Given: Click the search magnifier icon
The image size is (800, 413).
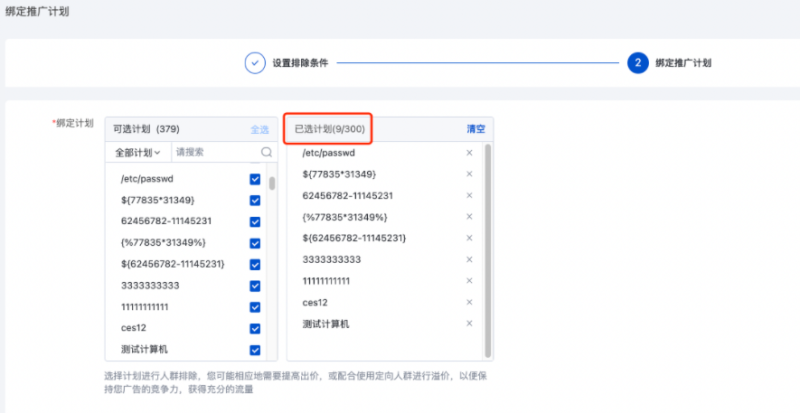Looking at the screenshot, I should (266, 152).
